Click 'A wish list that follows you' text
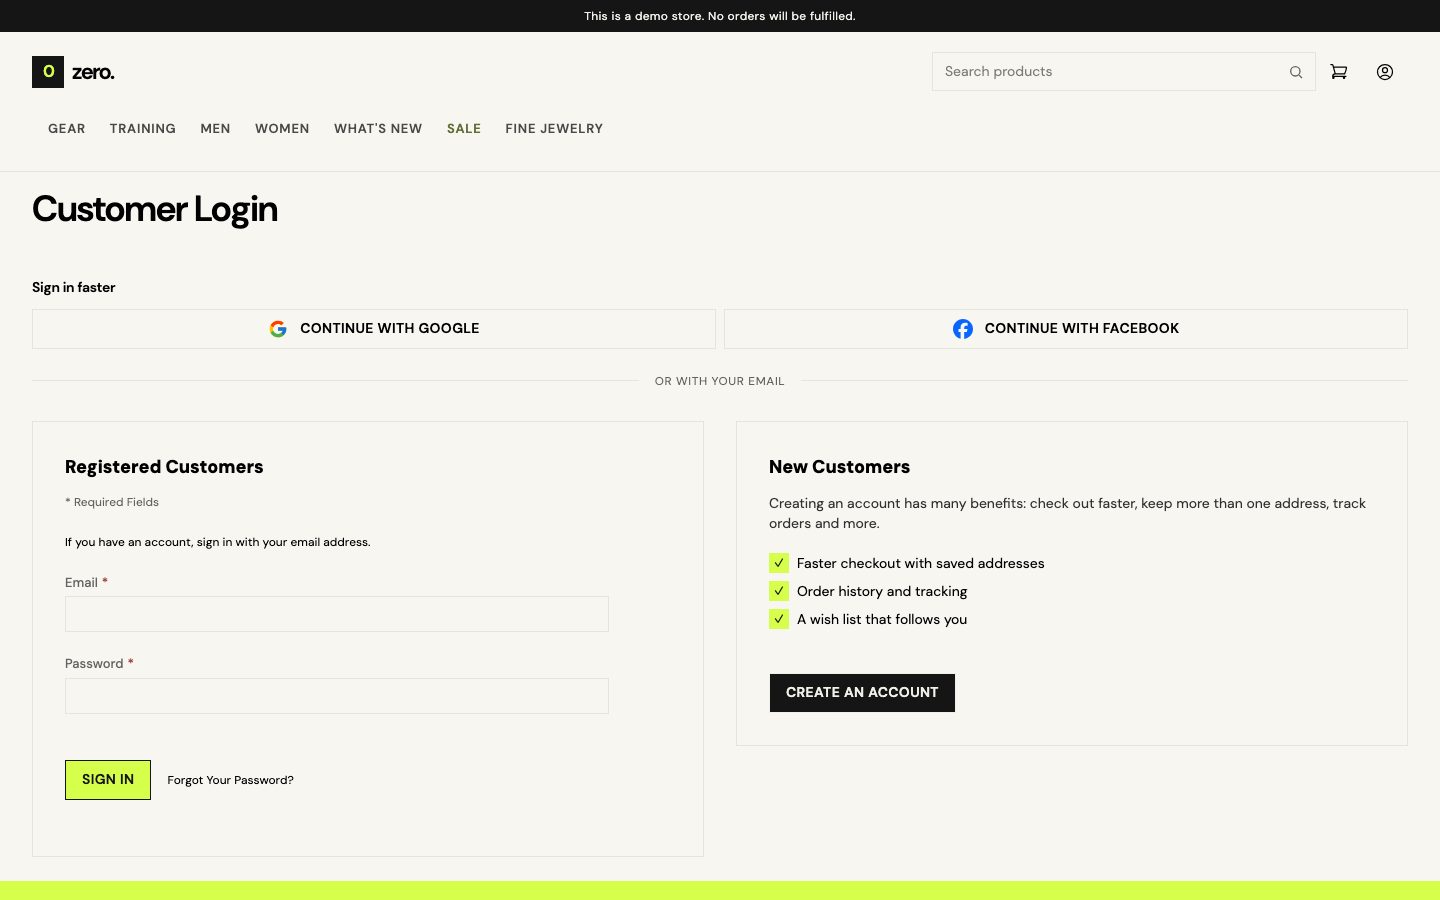Viewport: 1440px width, 900px height. [882, 619]
